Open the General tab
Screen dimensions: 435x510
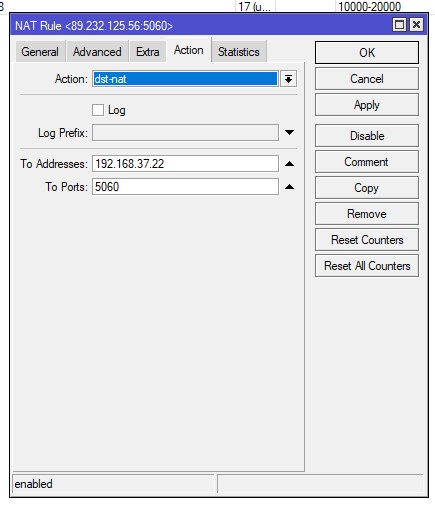coord(40,52)
